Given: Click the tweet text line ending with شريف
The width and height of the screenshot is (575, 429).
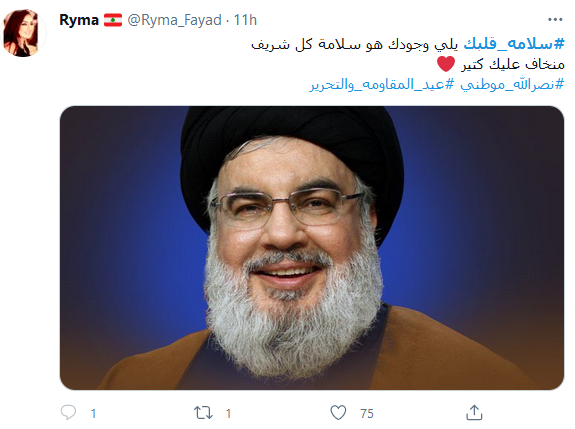Looking at the screenshot, I should point(408,44).
